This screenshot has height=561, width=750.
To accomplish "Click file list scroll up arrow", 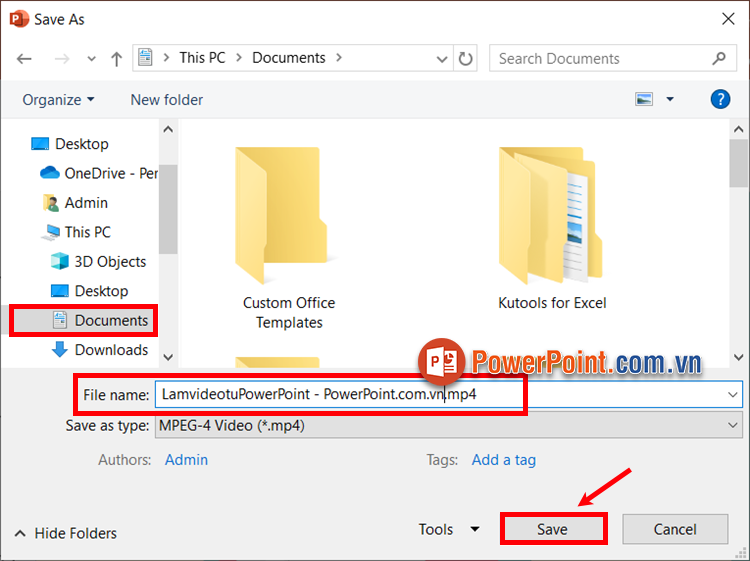I will (739, 129).
